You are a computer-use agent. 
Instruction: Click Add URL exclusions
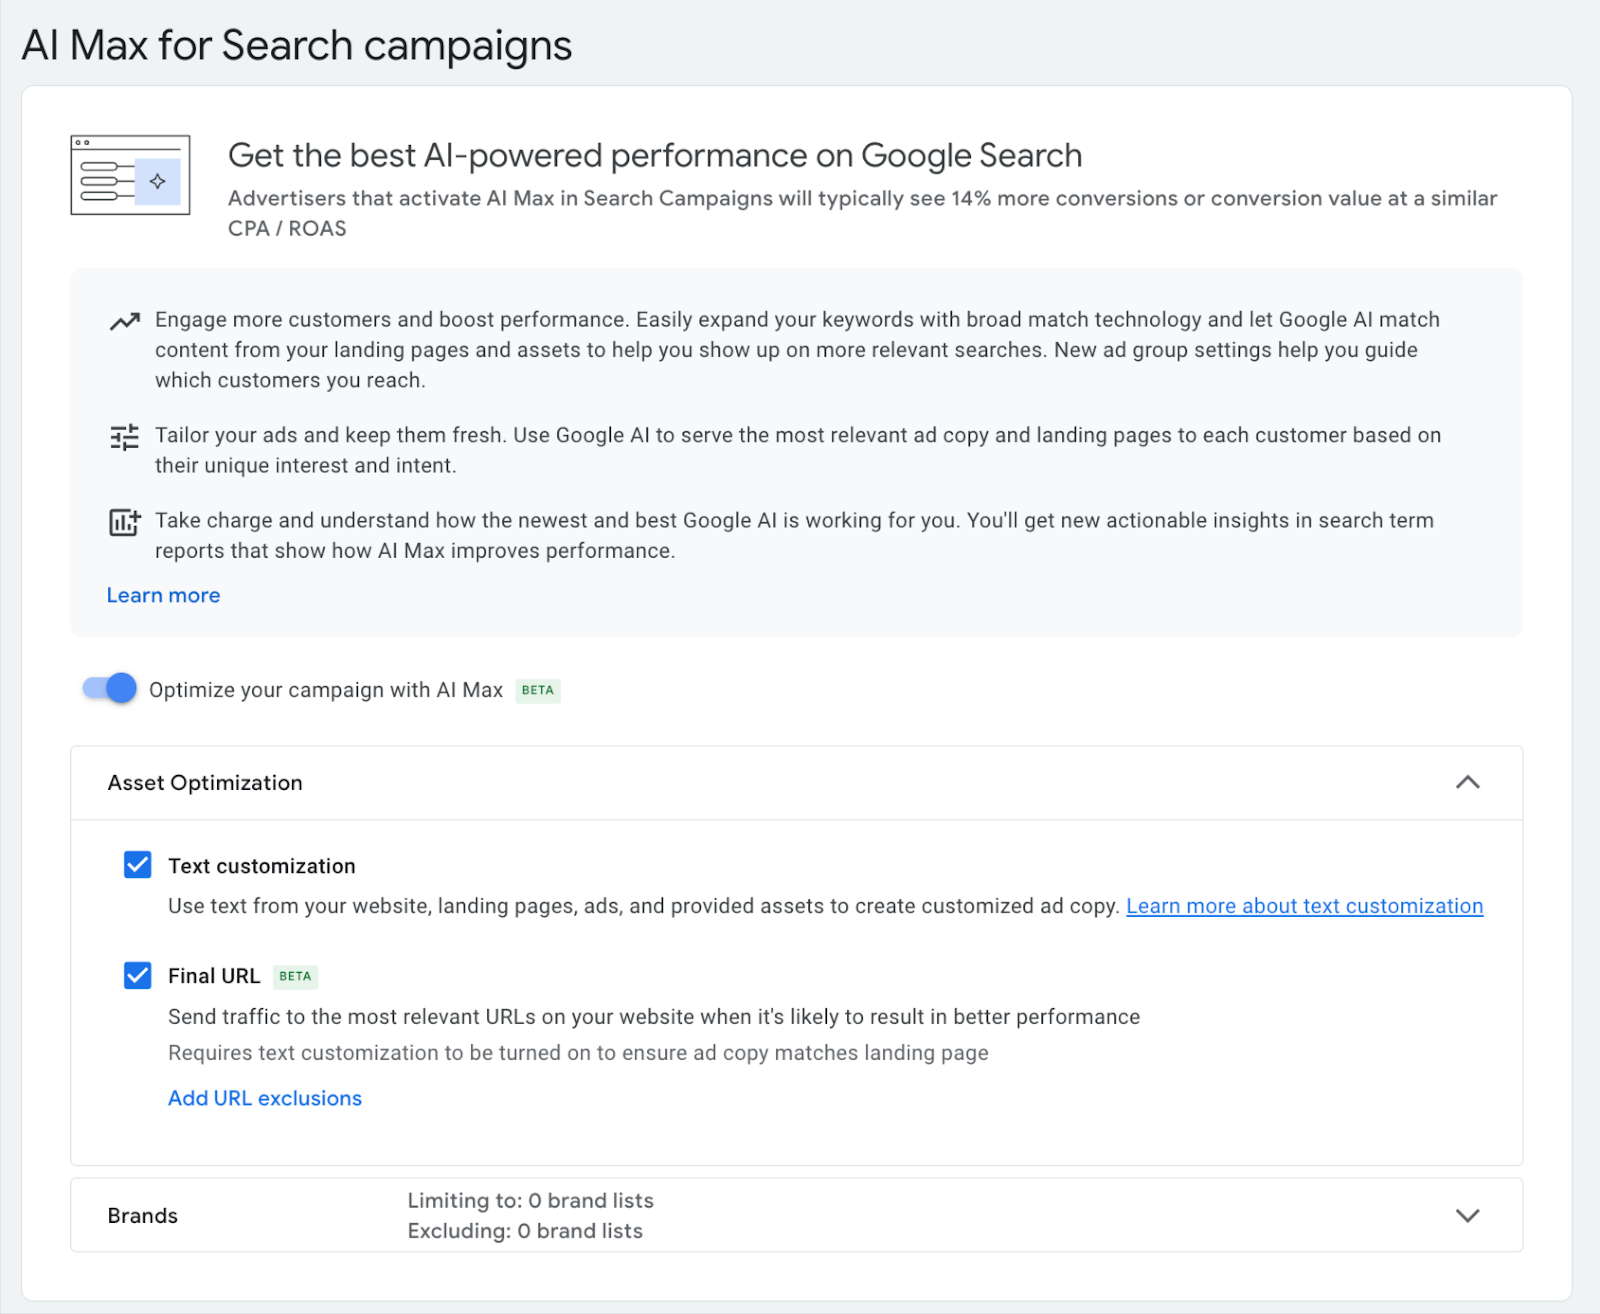[265, 1098]
